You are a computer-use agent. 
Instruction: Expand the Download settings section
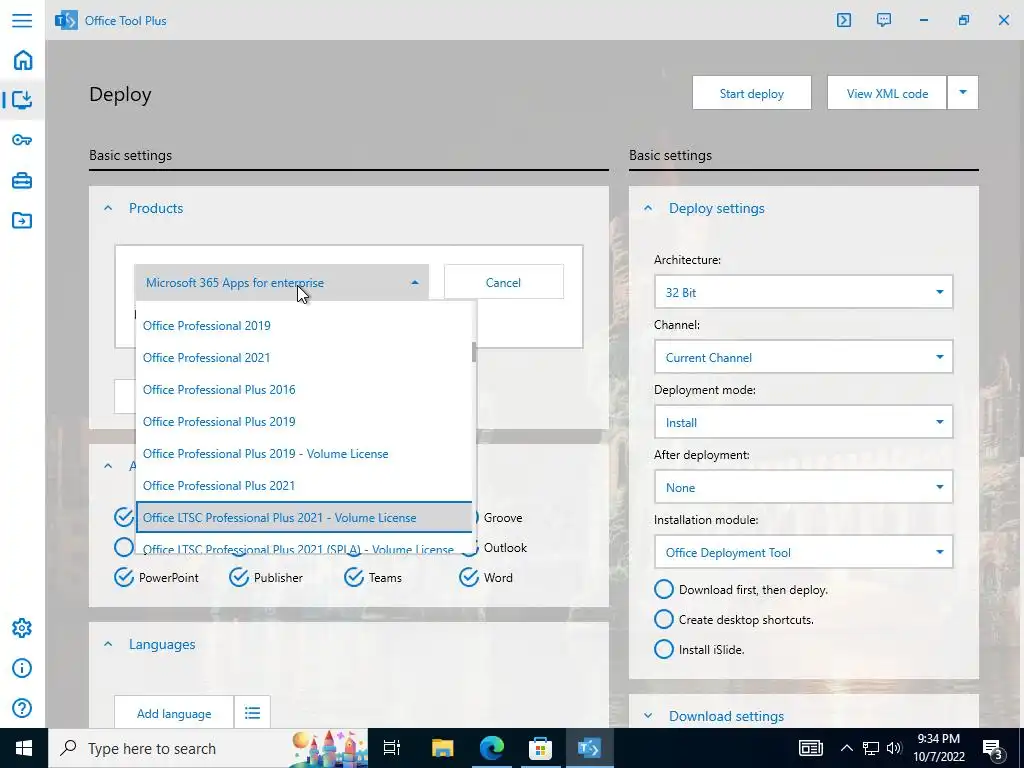(648, 716)
